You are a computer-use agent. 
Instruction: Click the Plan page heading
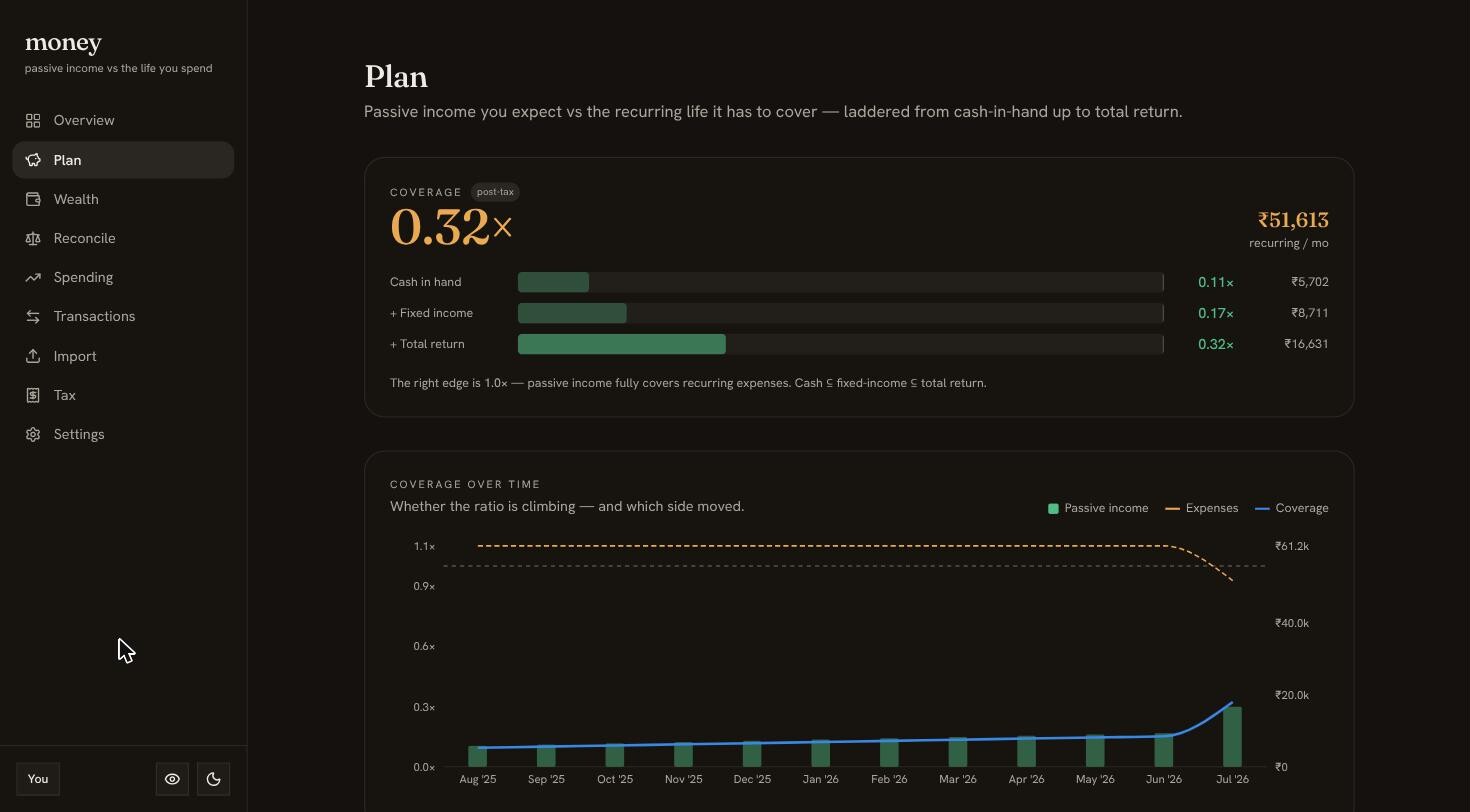tap(396, 77)
